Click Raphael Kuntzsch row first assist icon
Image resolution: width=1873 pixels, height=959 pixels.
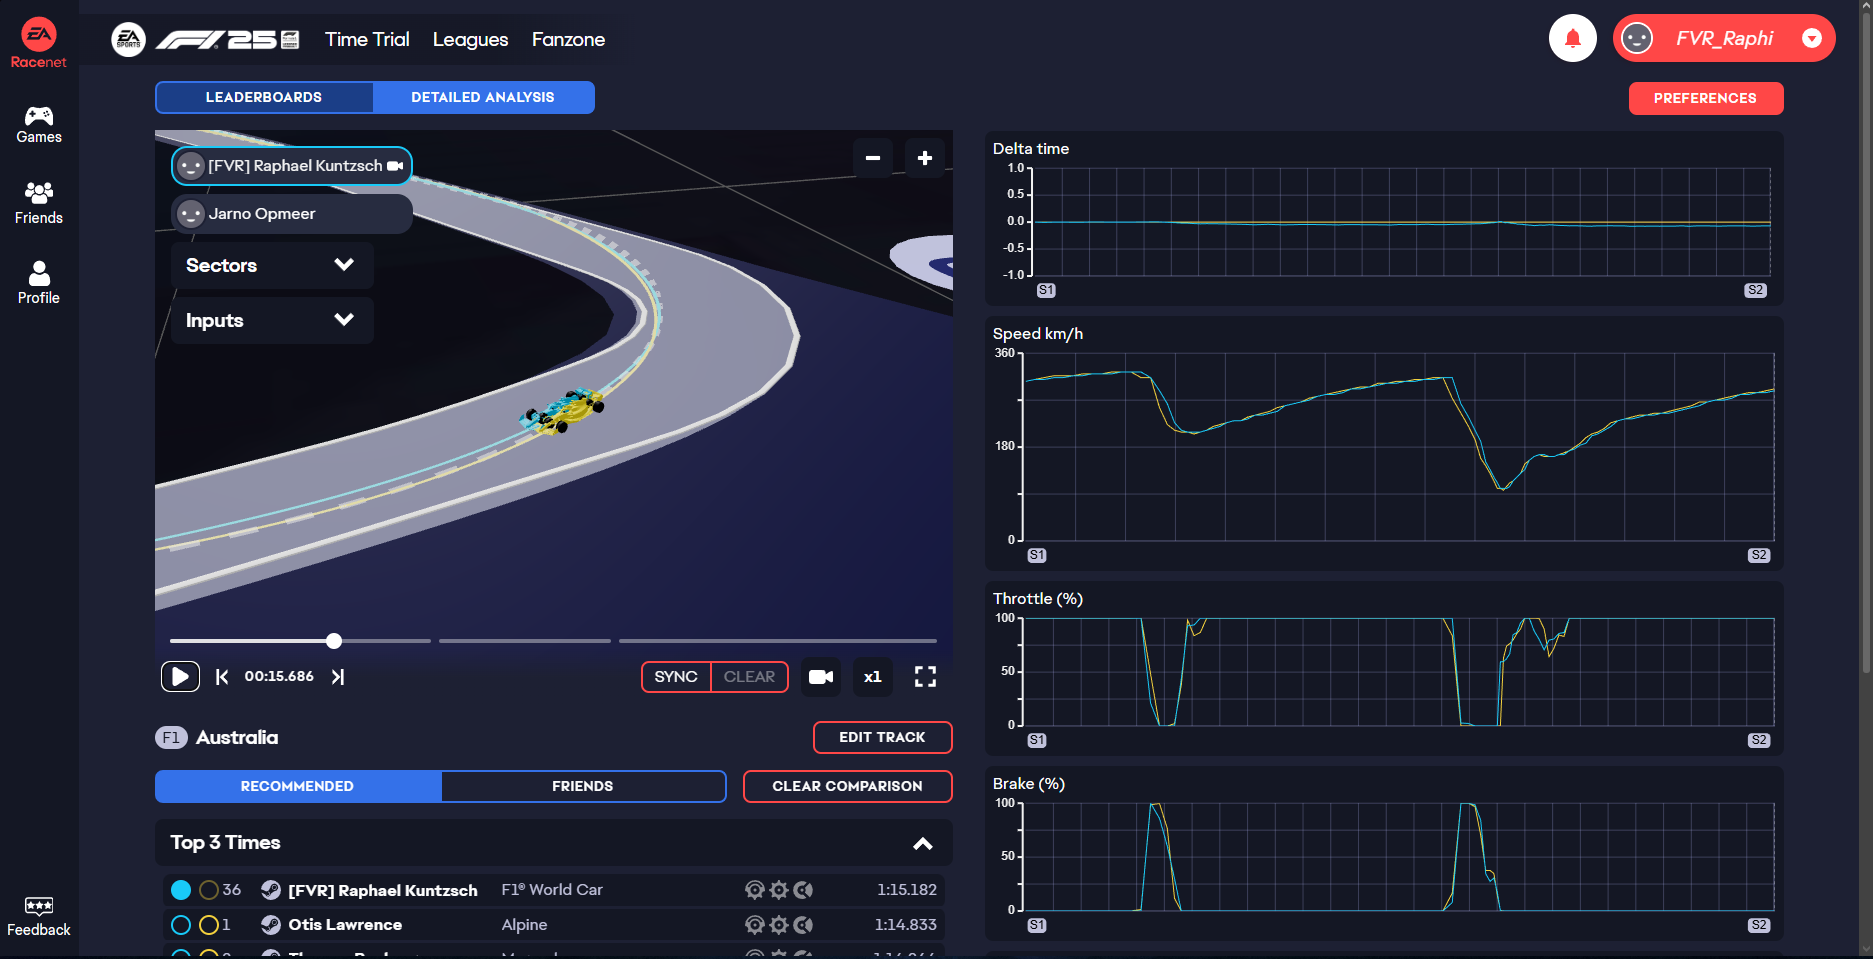point(755,890)
